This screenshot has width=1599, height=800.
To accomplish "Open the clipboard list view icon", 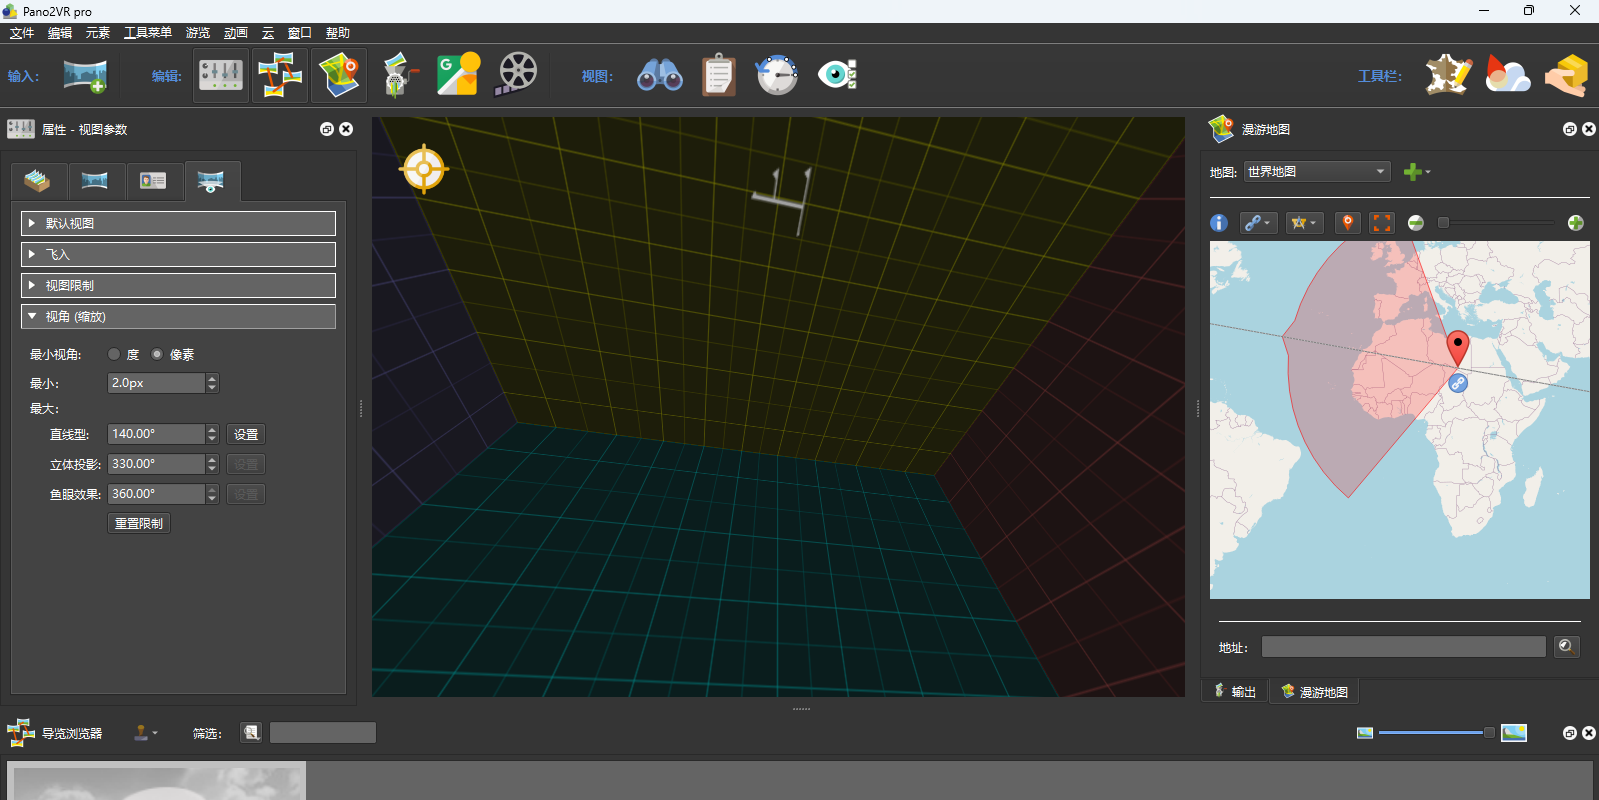I will [x=718, y=75].
